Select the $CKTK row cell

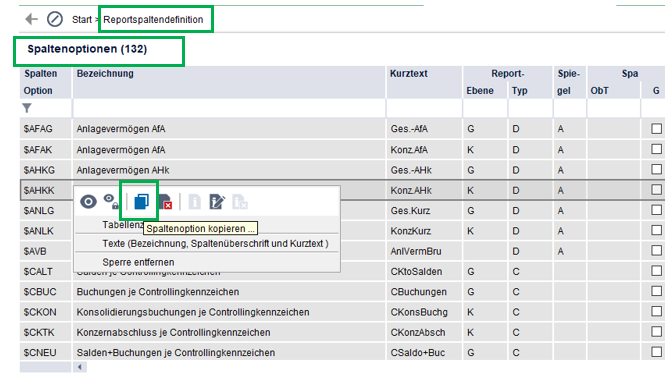pos(45,332)
